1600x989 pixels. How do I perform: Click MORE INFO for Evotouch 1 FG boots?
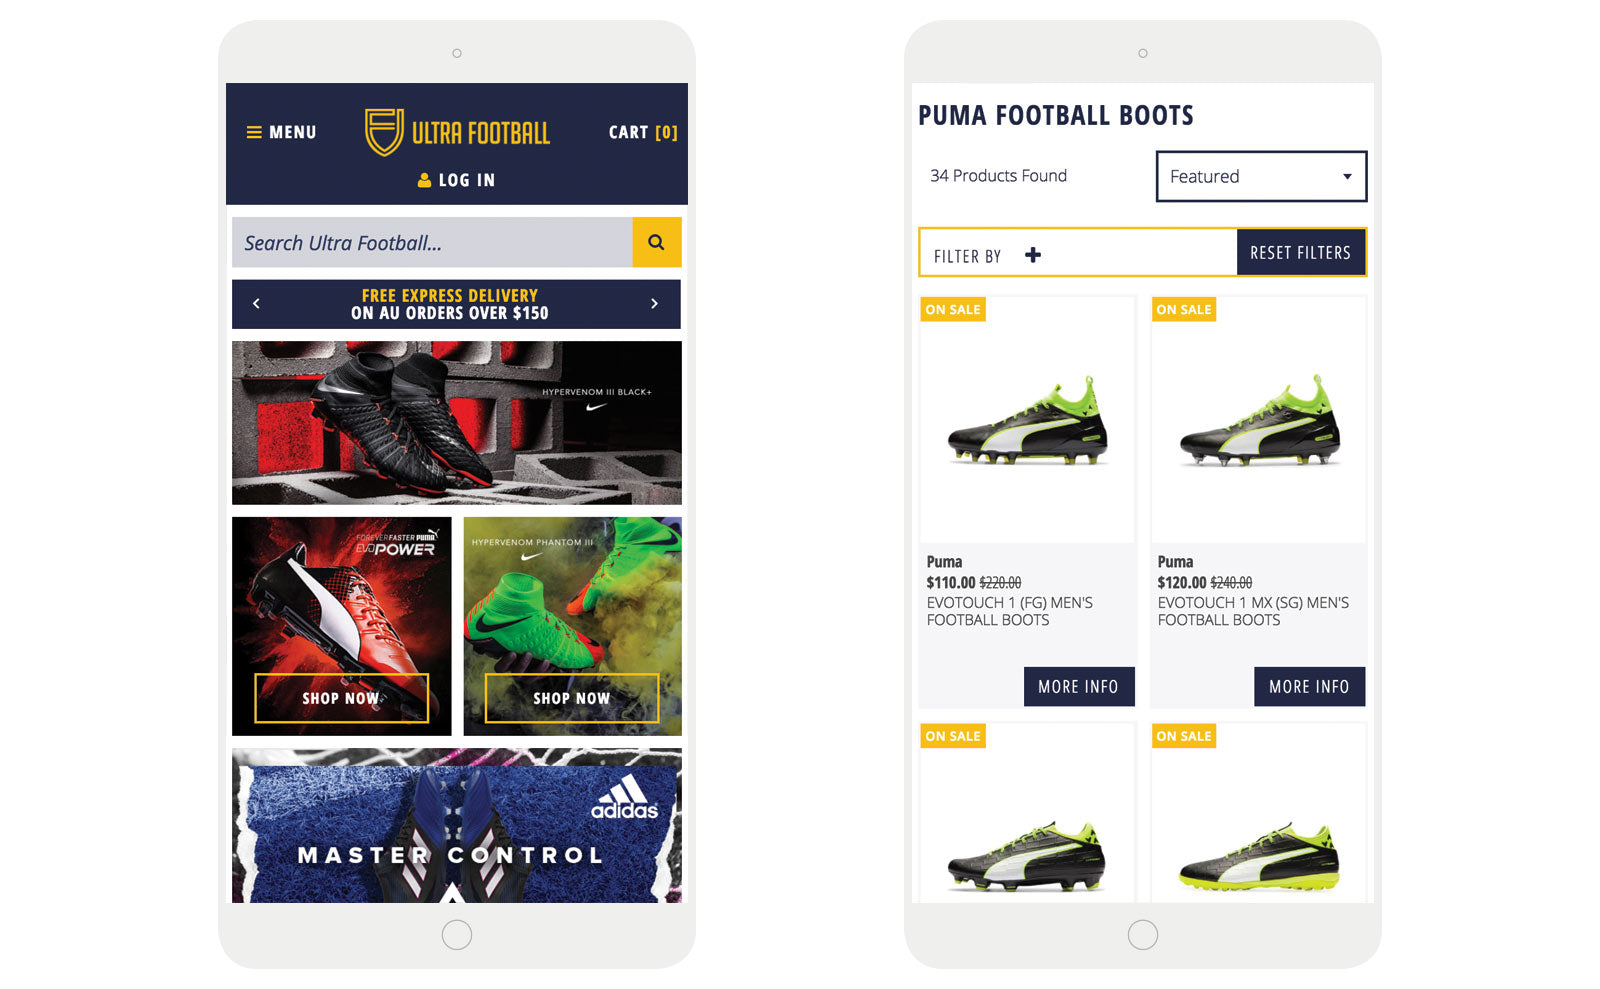coord(1079,686)
